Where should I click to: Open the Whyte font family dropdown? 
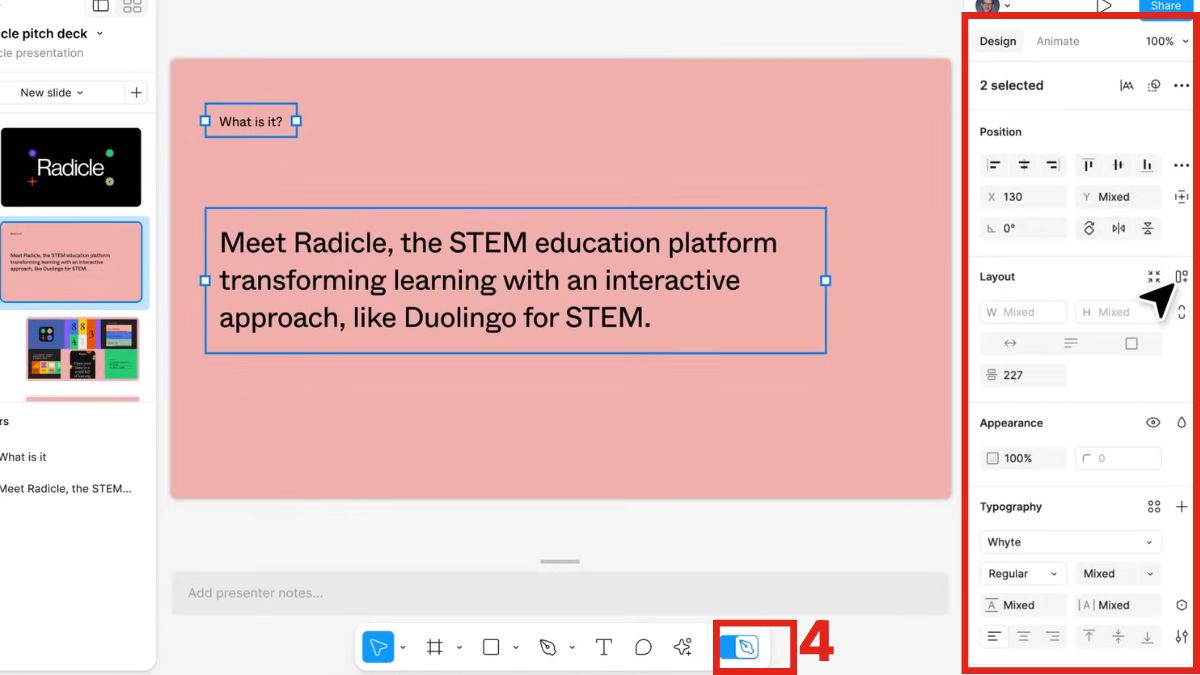[1071, 542]
